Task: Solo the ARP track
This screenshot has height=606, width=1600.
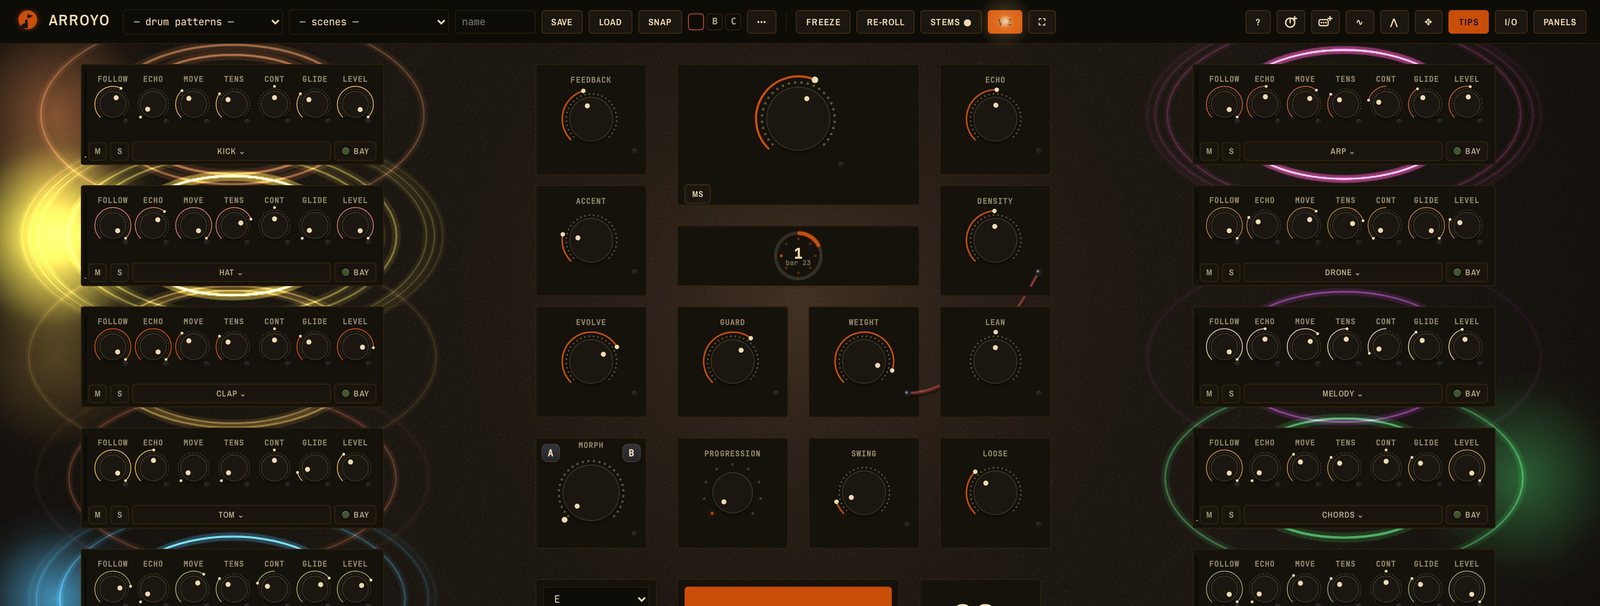Action: (x=1231, y=151)
